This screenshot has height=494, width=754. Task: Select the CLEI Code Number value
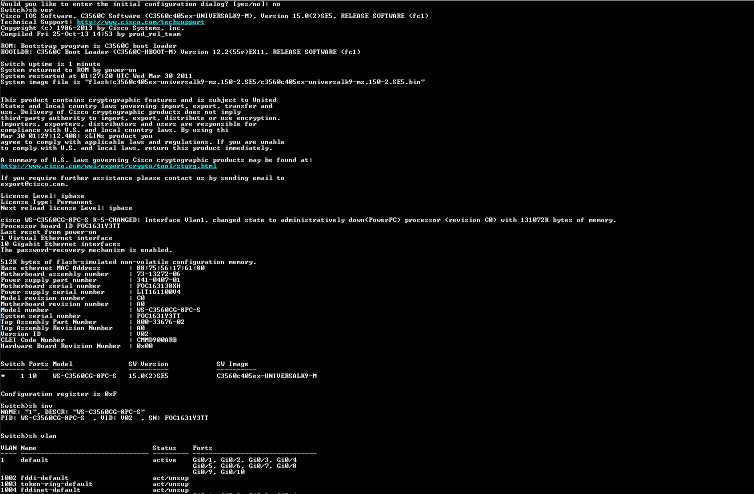157,340
